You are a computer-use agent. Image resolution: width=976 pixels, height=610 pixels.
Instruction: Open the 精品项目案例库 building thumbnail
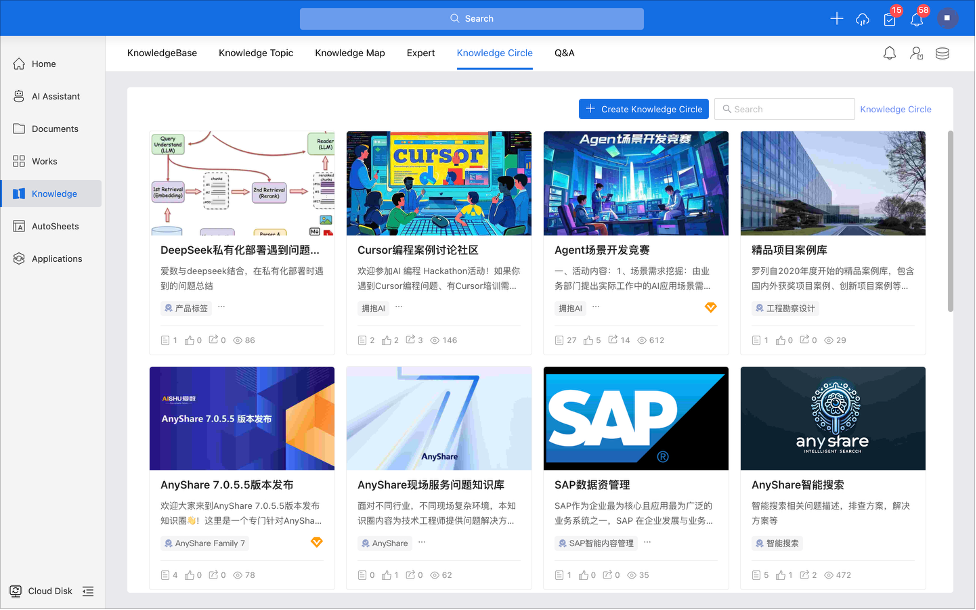click(832, 183)
